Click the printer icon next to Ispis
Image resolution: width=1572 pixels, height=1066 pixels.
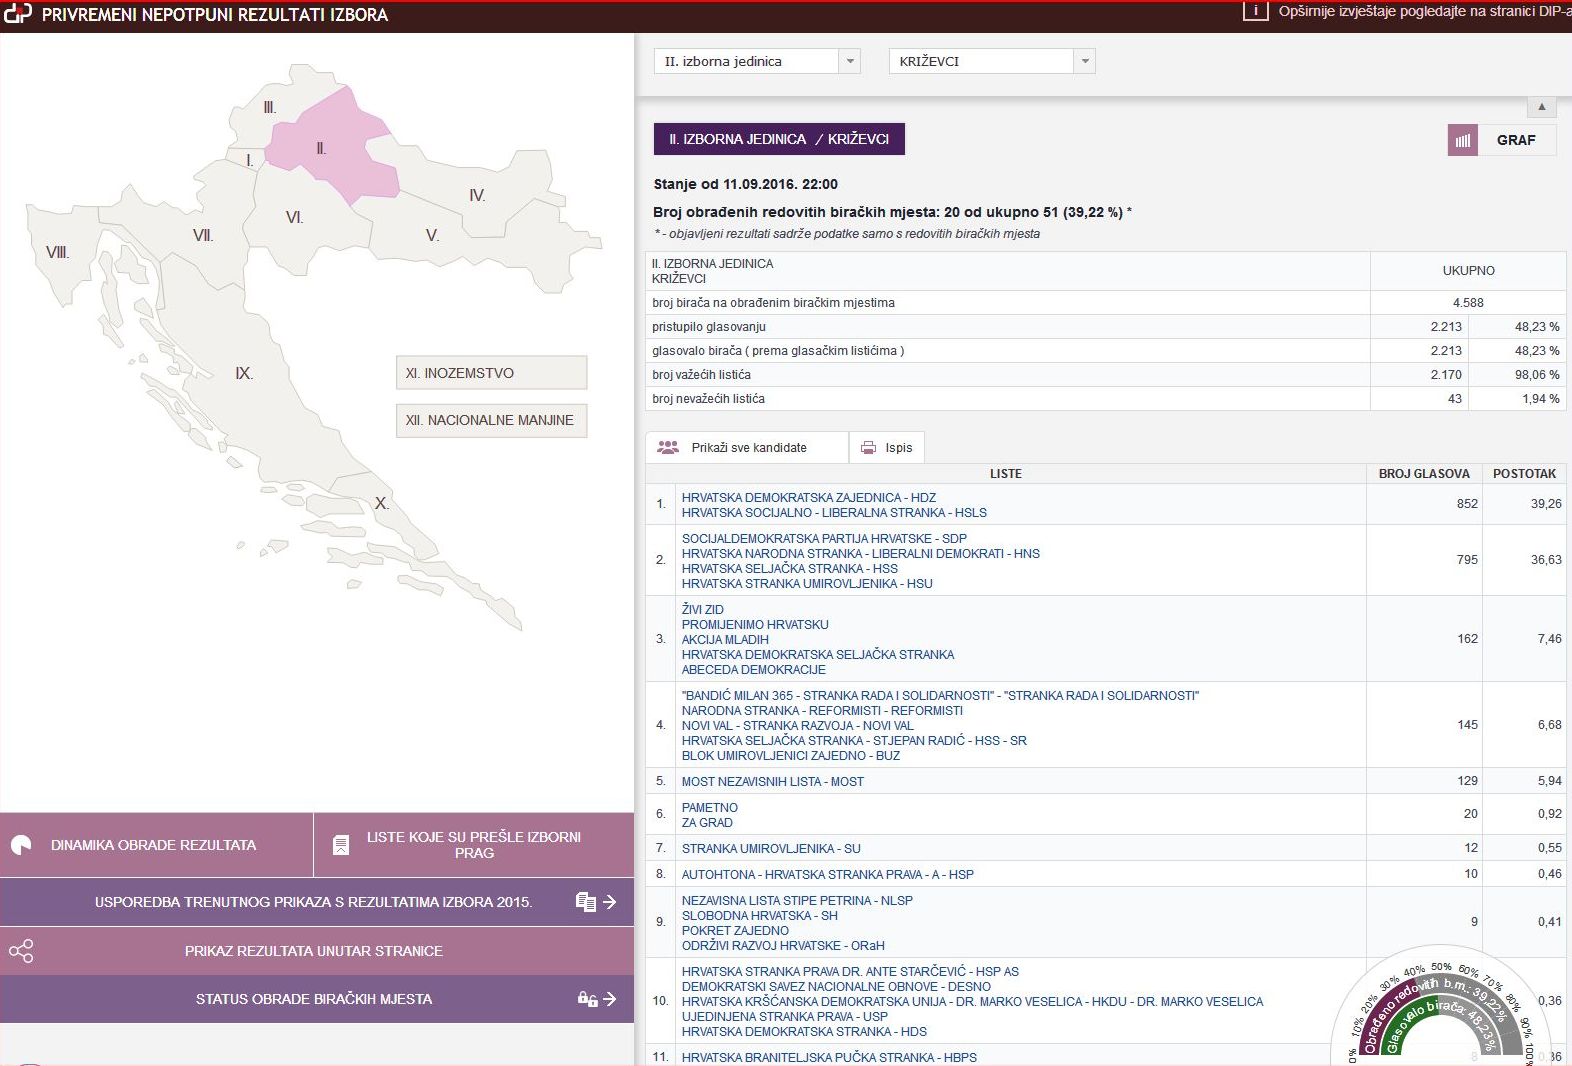(x=868, y=448)
